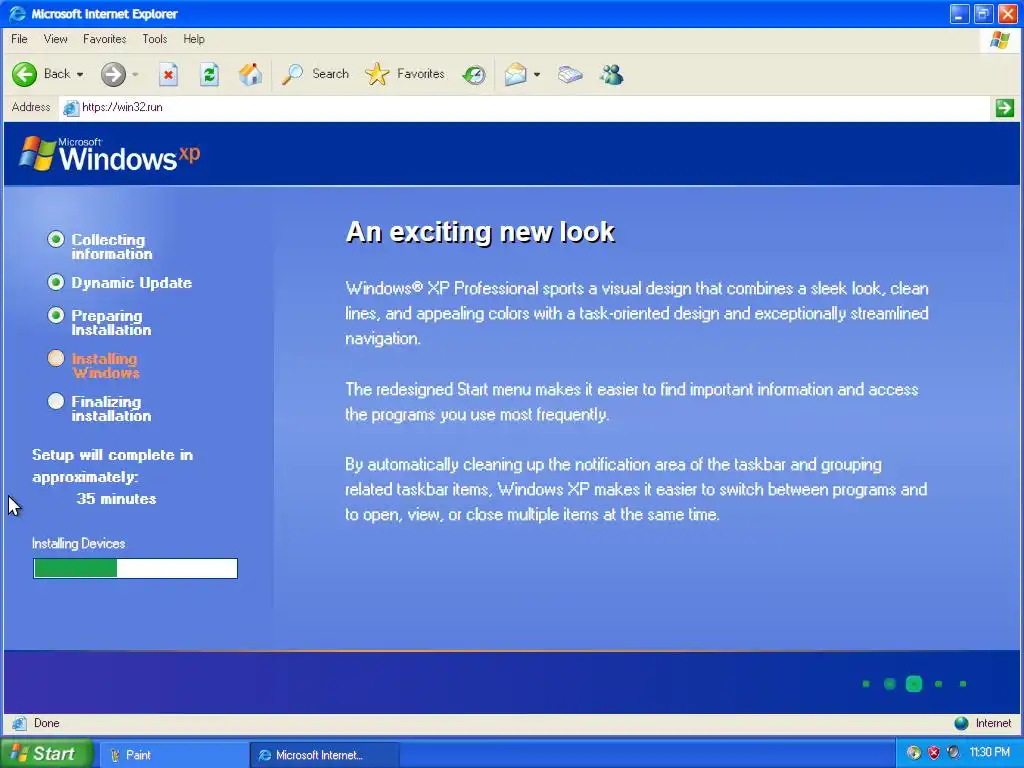The width and height of the screenshot is (1024, 768).
Task: Expand the Mail button dropdown arrow
Action: pos(537,74)
